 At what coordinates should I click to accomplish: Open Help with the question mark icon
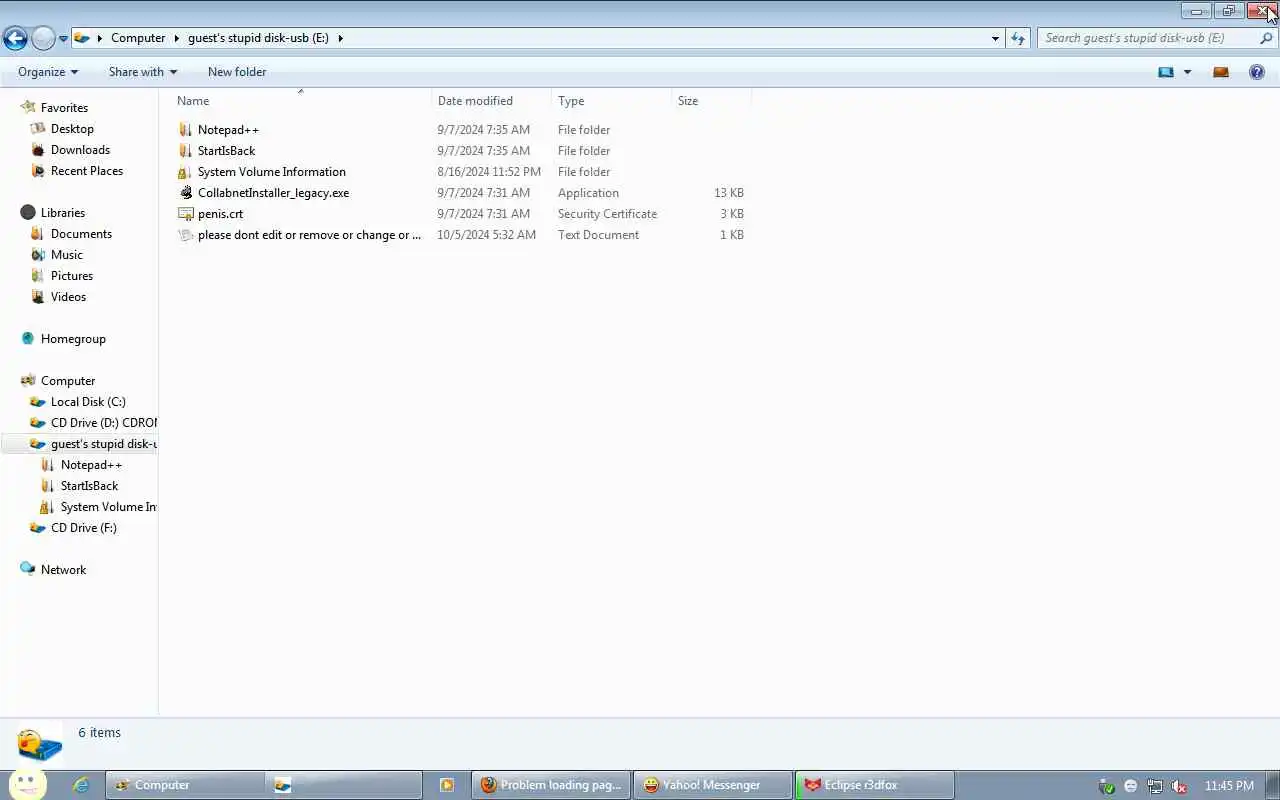[x=1257, y=72]
